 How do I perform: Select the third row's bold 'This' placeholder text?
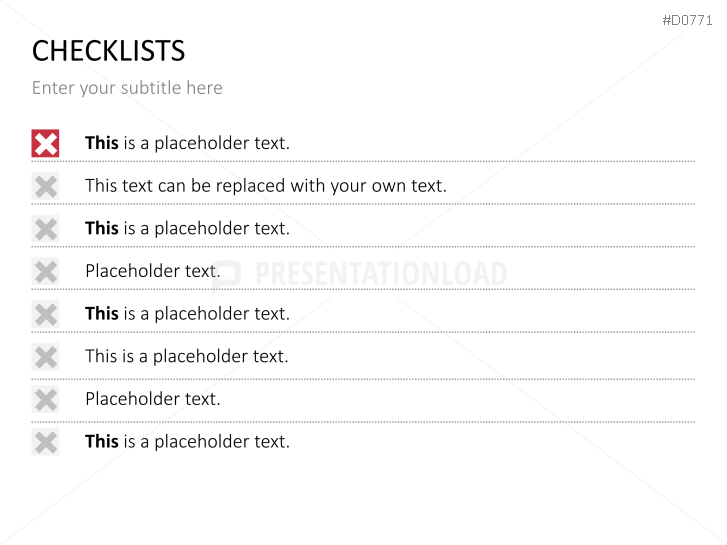click(x=187, y=229)
